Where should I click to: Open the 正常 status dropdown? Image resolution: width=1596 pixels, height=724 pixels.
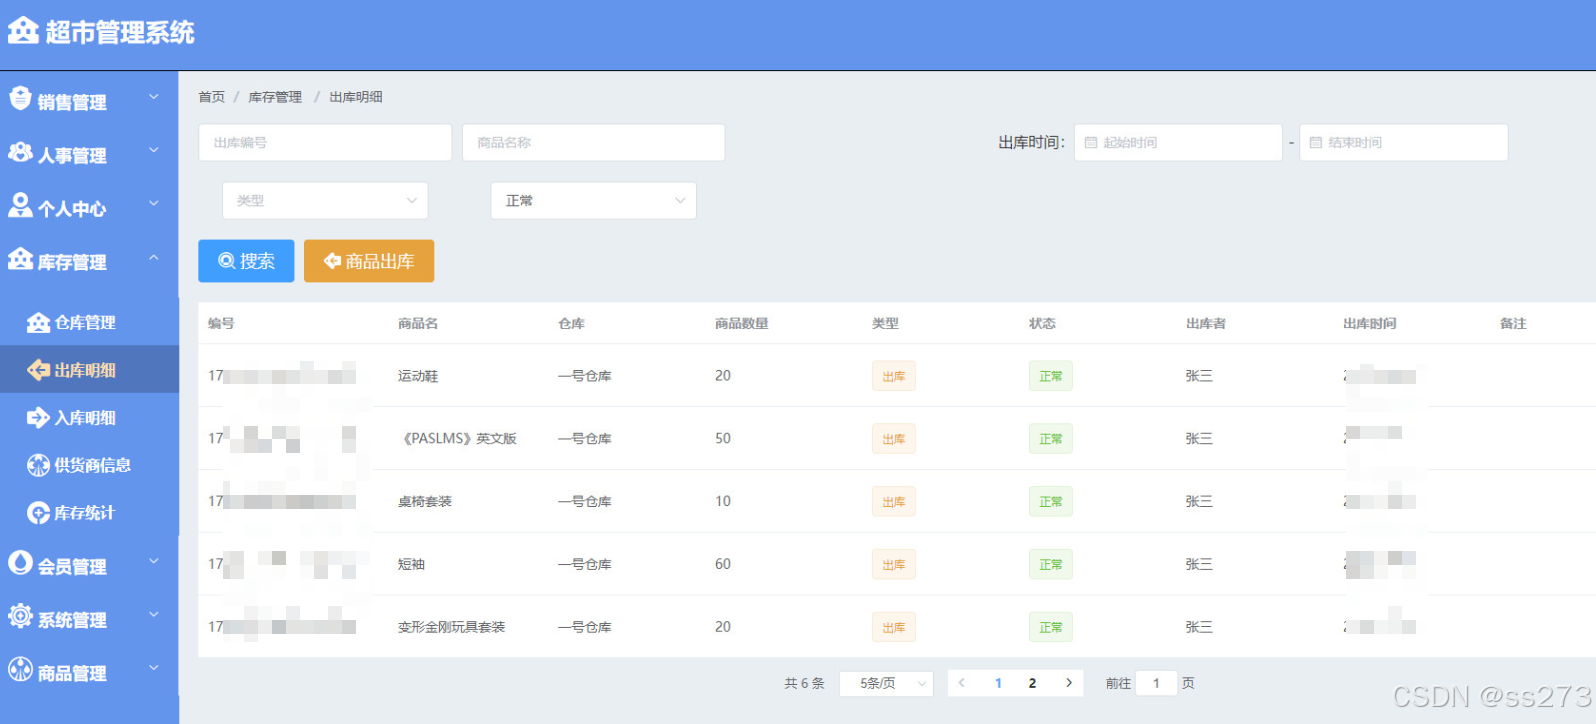point(593,201)
